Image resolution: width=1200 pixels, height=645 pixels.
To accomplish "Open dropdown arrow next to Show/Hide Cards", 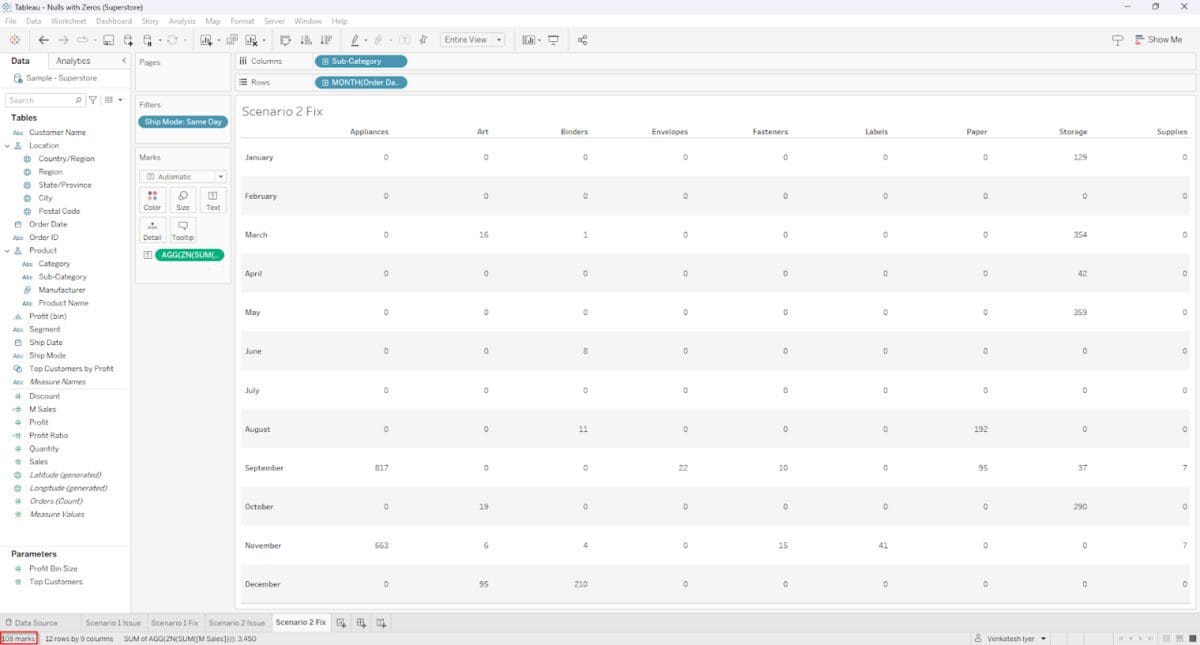I will tap(539, 40).
